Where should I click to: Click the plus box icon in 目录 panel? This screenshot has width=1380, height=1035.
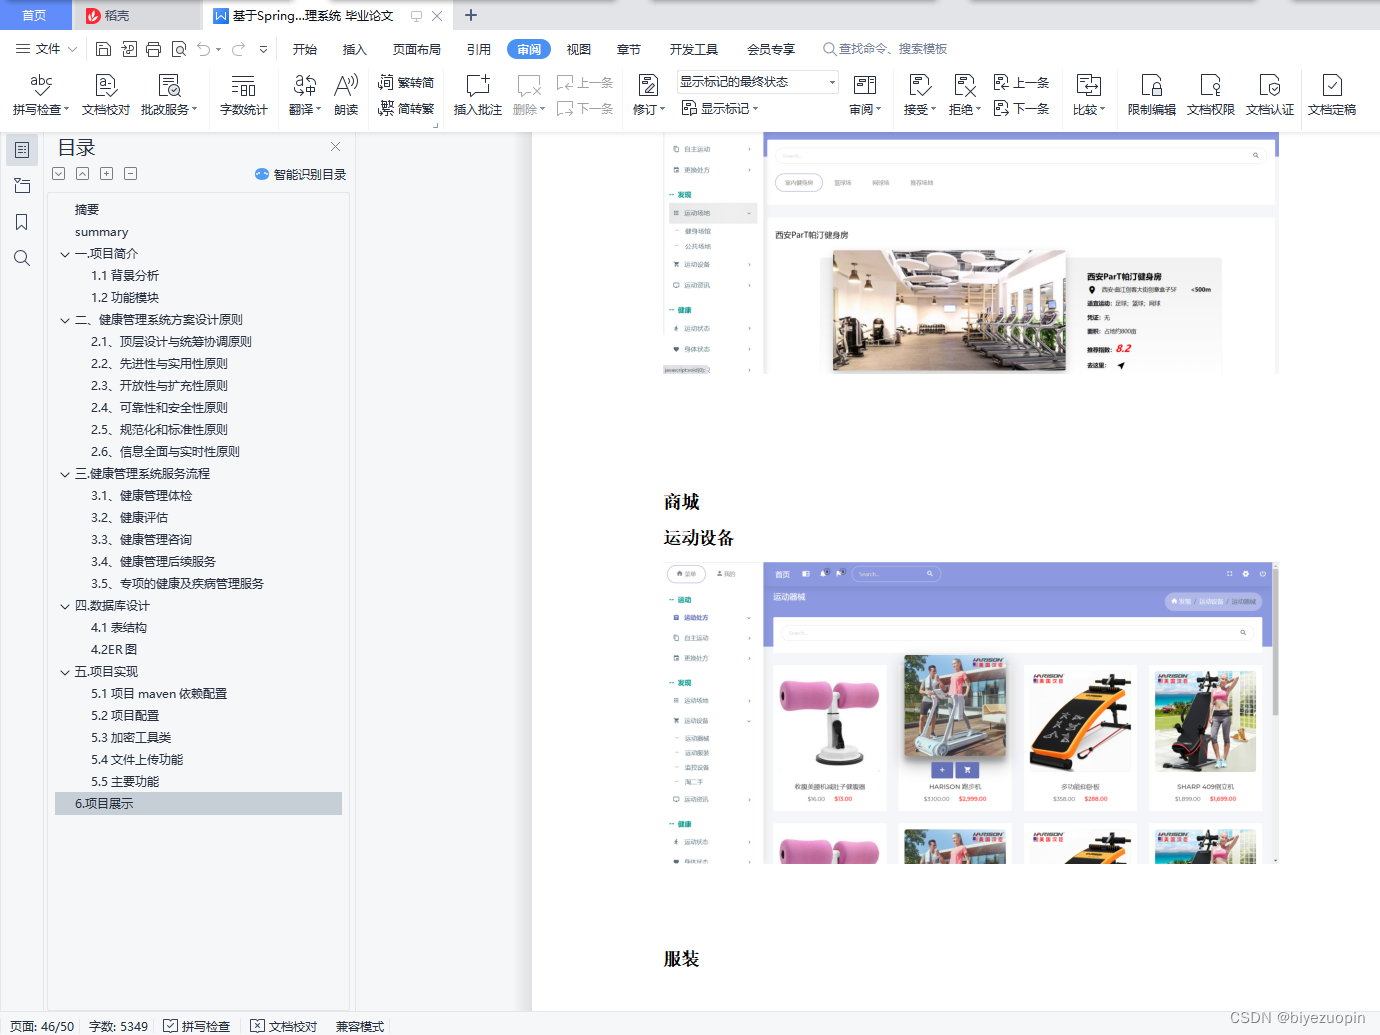(106, 174)
